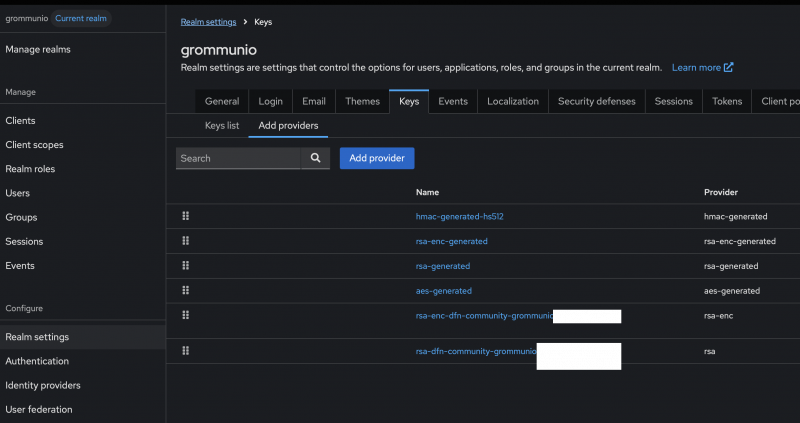Select Manage realms in sidebar
This screenshot has height=423, width=800.
tap(38, 49)
